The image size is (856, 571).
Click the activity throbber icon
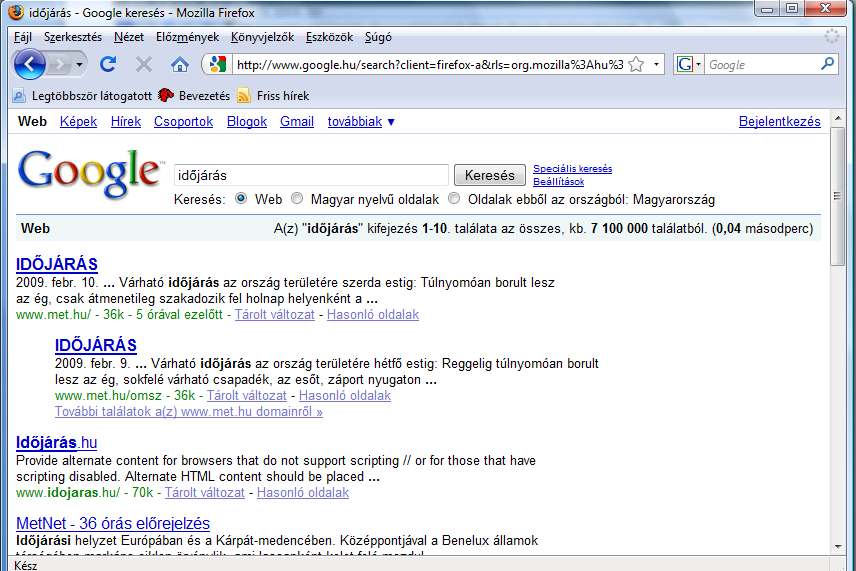point(831,37)
